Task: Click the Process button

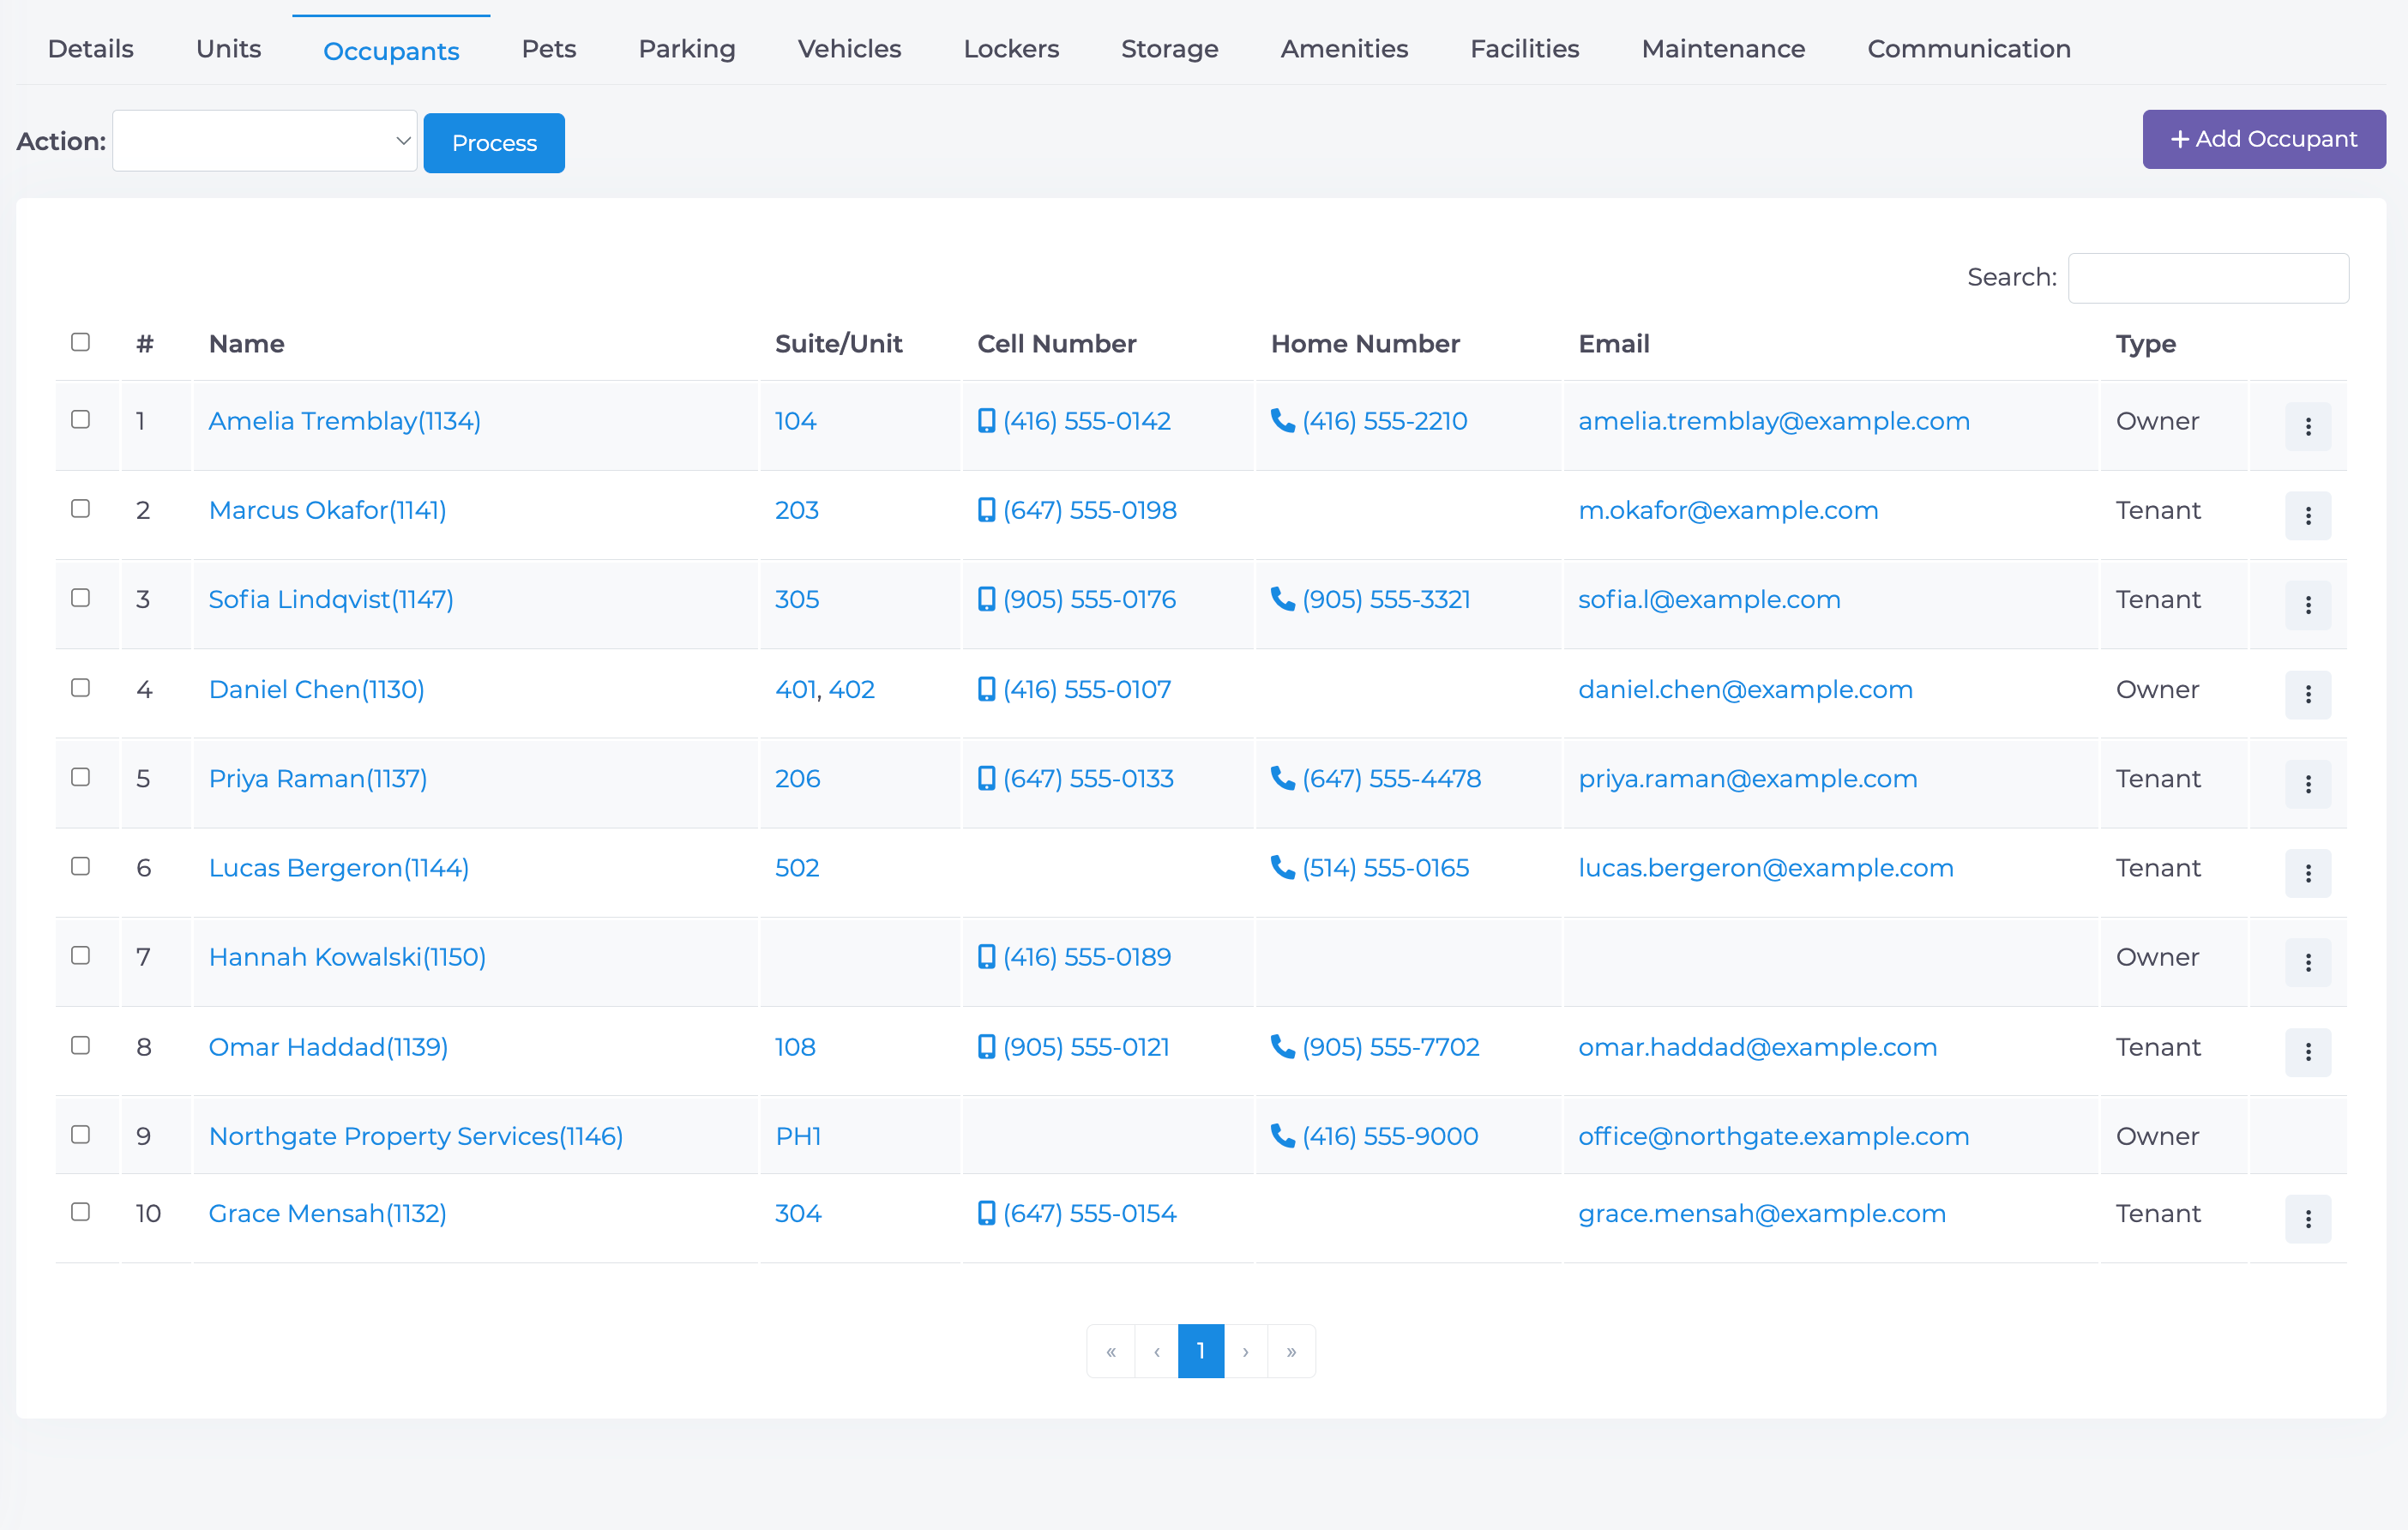Action: pyautogui.click(x=494, y=143)
